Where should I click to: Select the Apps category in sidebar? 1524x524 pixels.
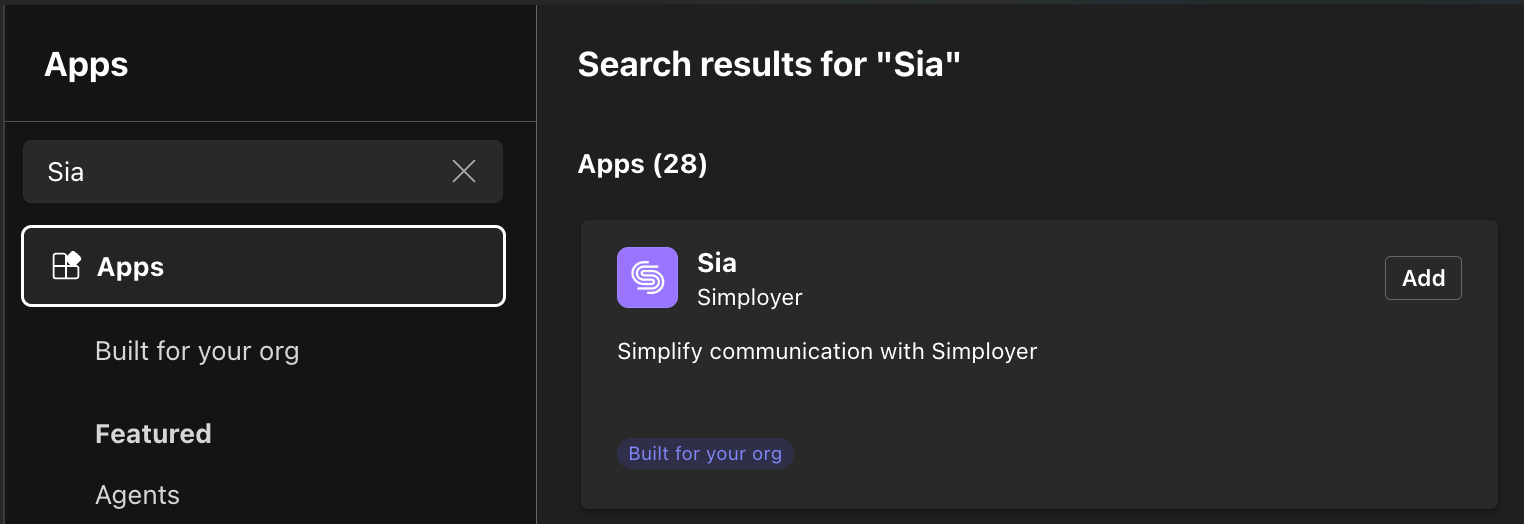point(263,266)
